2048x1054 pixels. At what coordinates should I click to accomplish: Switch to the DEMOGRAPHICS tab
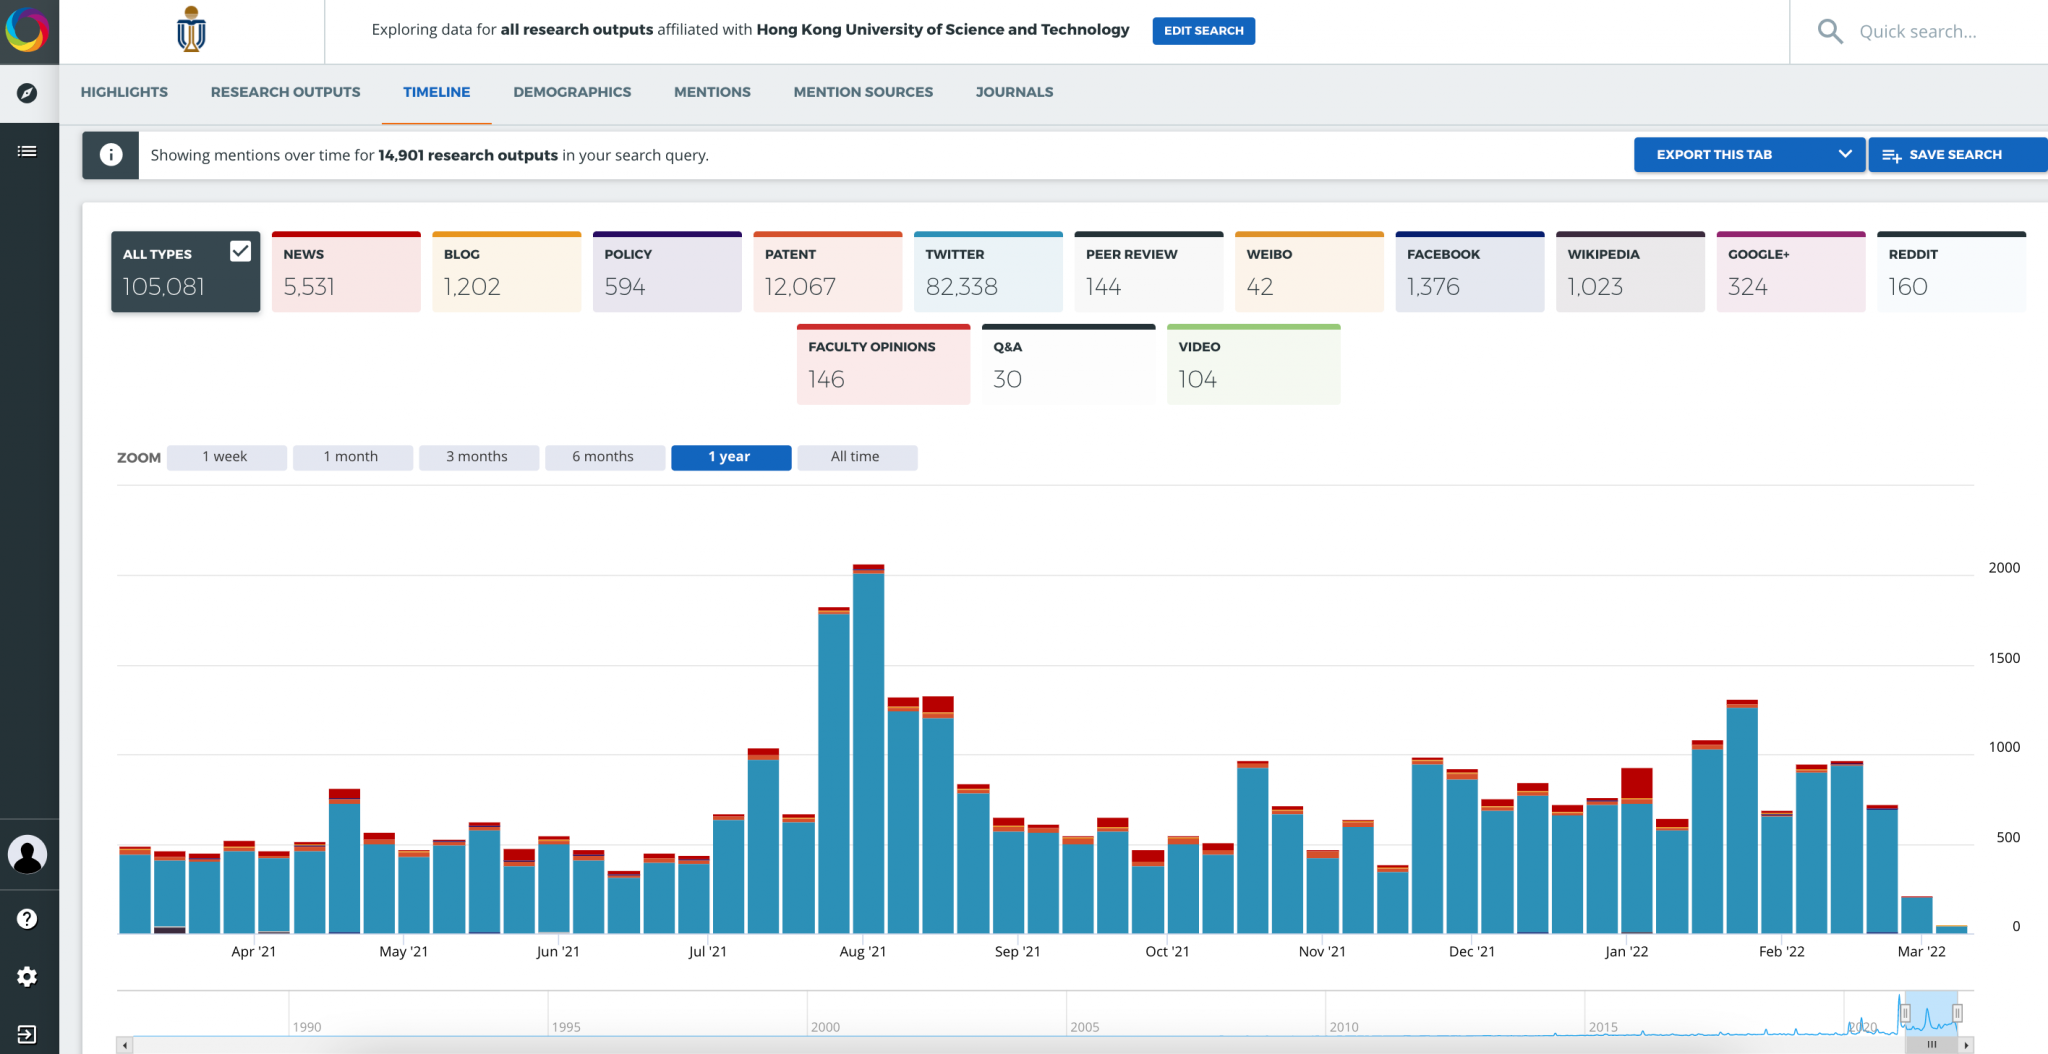(572, 92)
